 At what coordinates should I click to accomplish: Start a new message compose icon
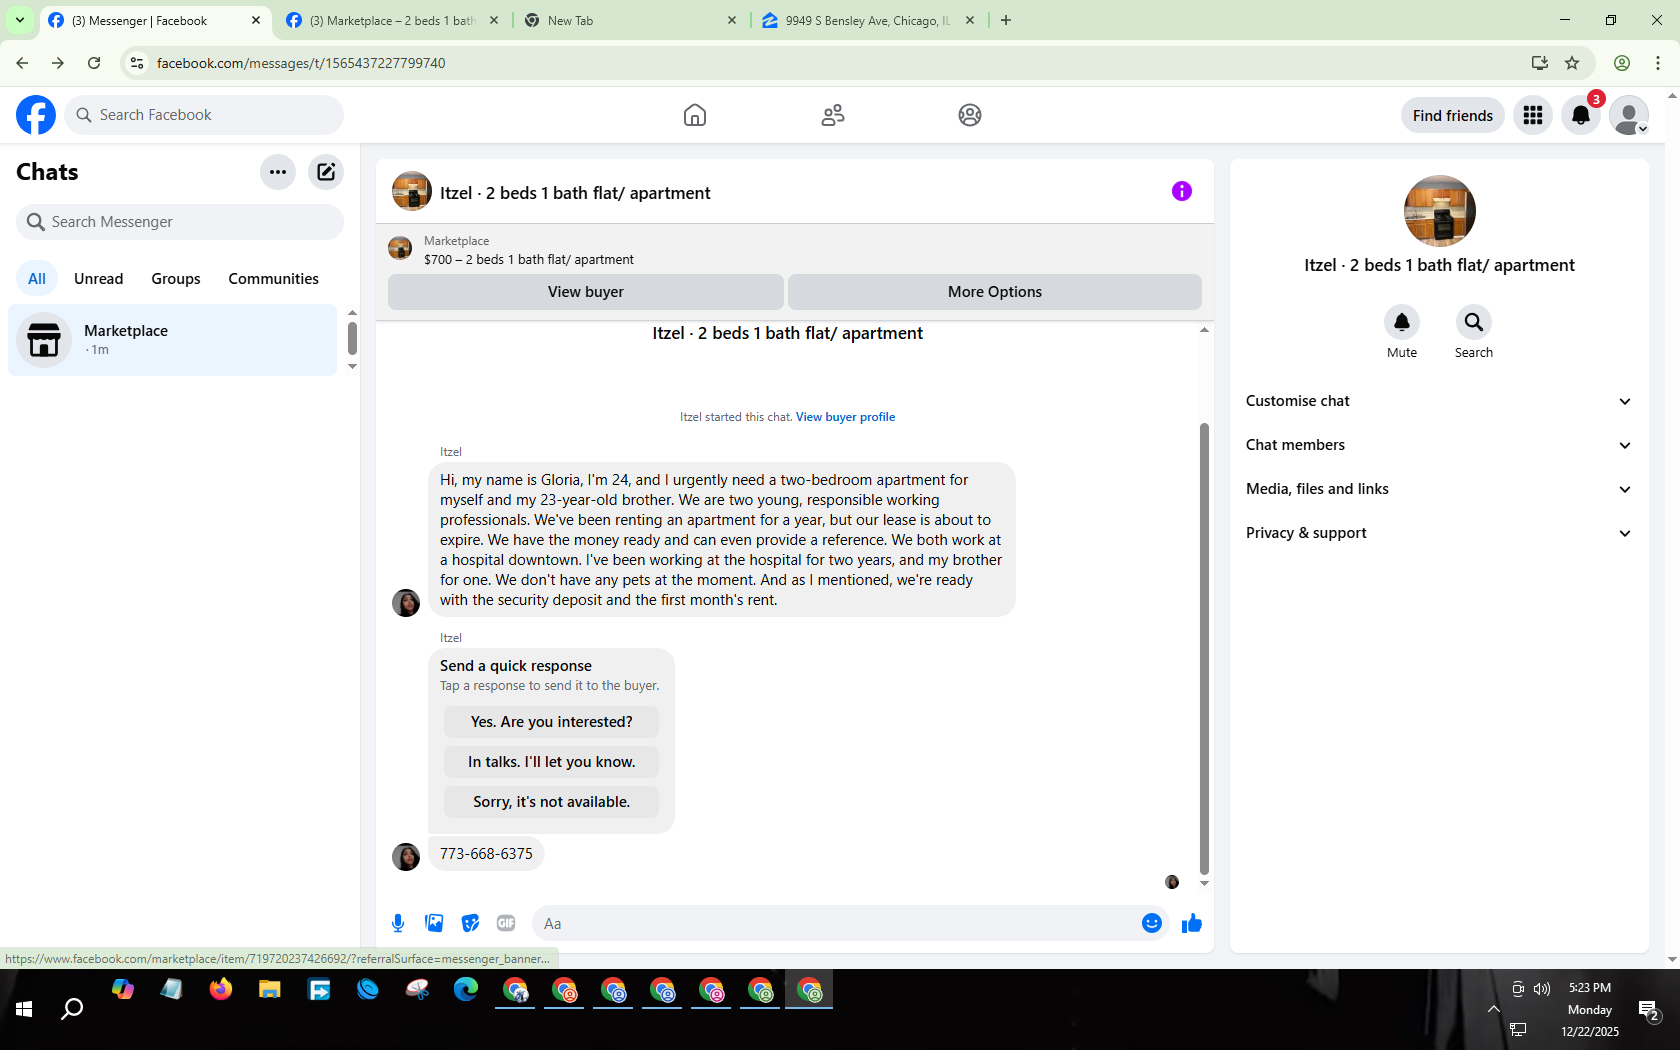(x=326, y=172)
